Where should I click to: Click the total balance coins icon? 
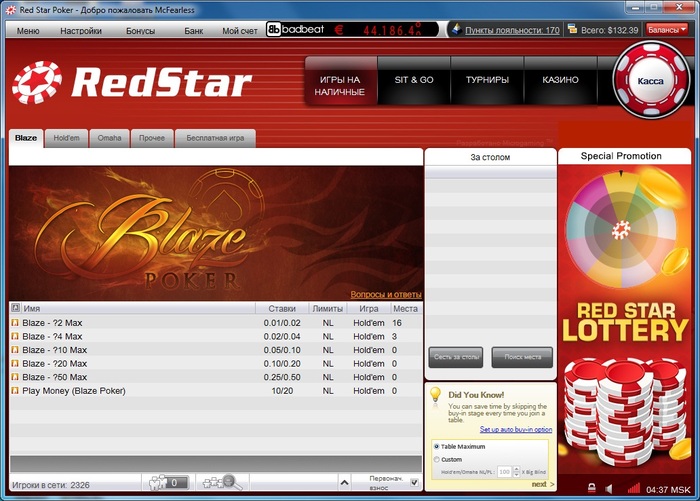pyautogui.click(x=572, y=29)
